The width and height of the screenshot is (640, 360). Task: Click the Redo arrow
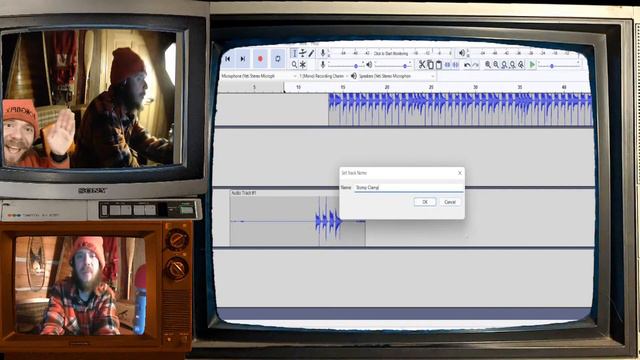pyautogui.click(x=476, y=65)
